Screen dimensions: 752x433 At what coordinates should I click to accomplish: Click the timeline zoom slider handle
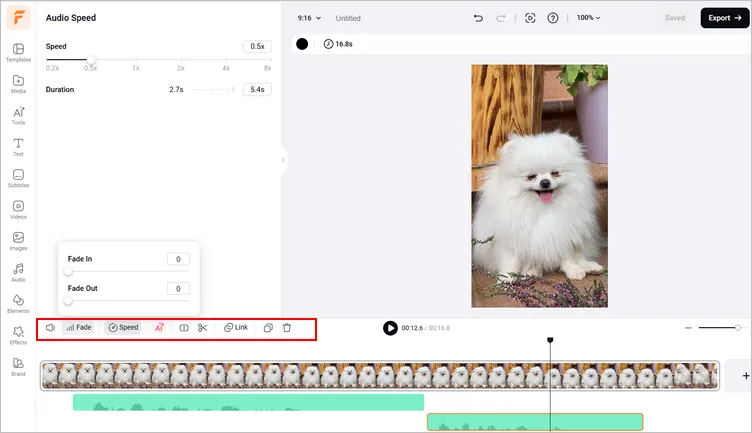[x=738, y=328]
